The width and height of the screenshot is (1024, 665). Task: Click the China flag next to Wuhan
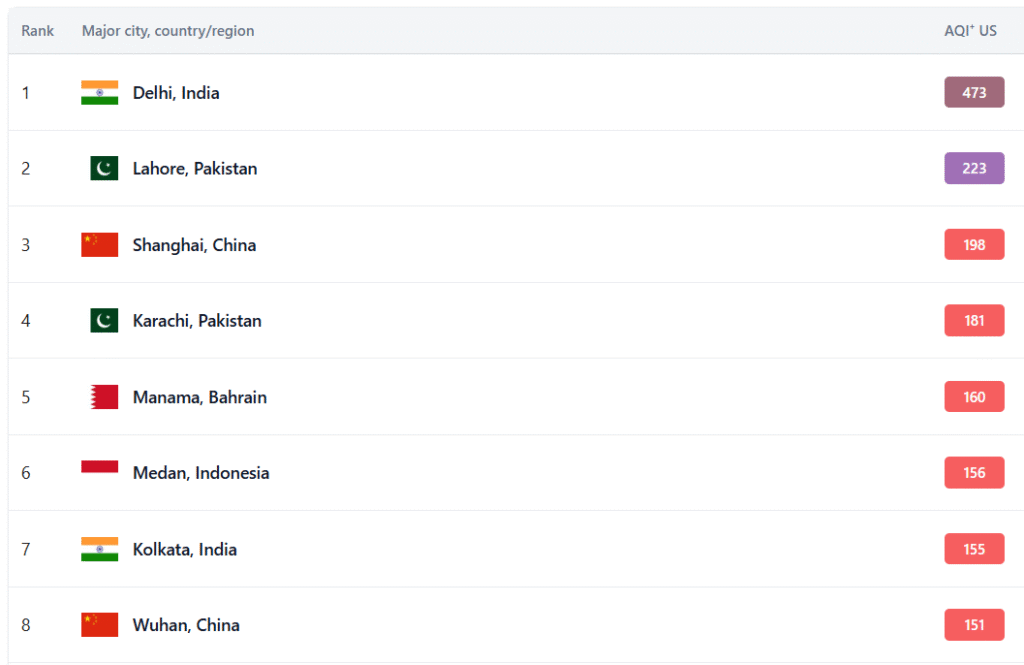[100, 625]
